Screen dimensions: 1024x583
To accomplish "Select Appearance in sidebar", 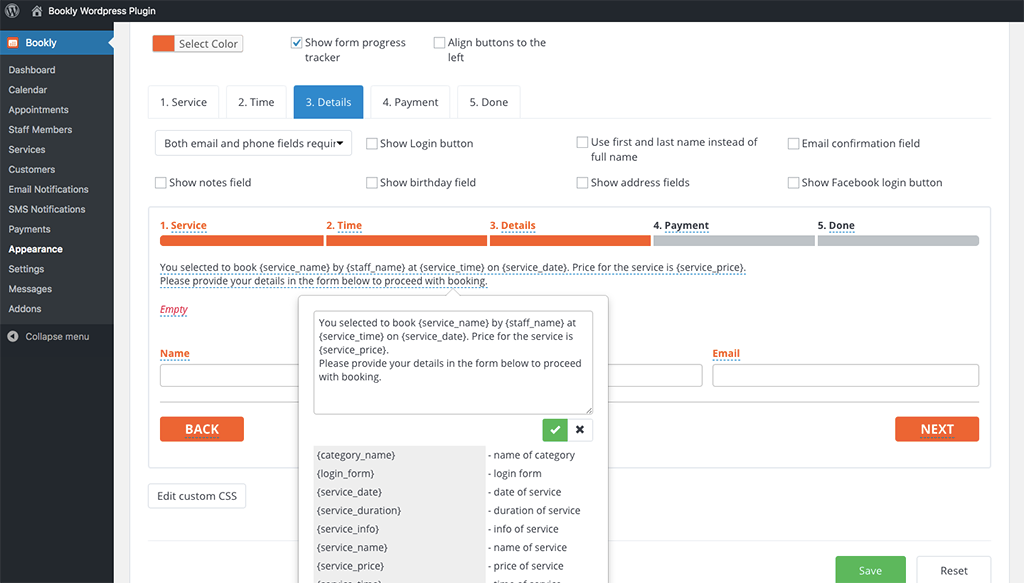I will click(x=35, y=249).
